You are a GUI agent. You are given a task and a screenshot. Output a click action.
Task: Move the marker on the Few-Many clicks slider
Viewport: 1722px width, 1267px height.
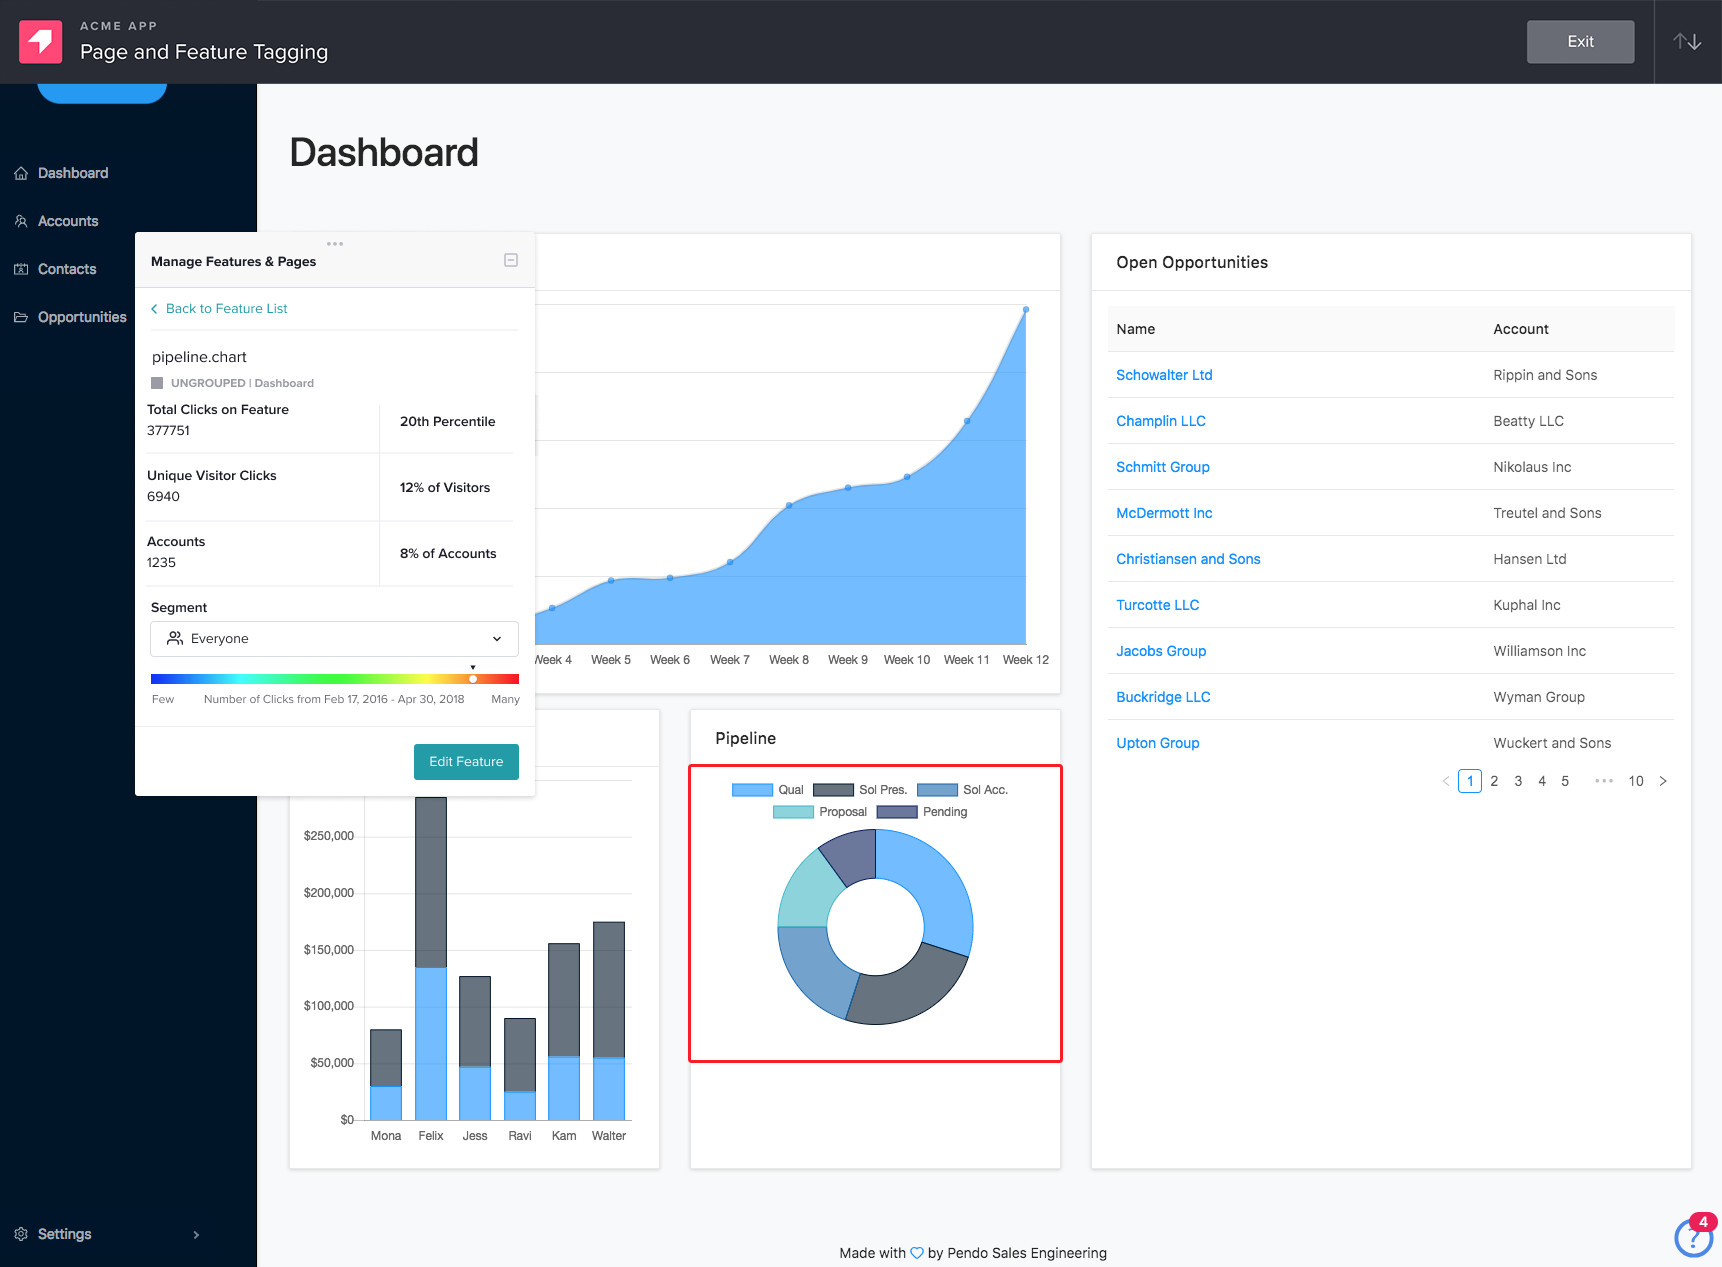[x=472, y=677]
